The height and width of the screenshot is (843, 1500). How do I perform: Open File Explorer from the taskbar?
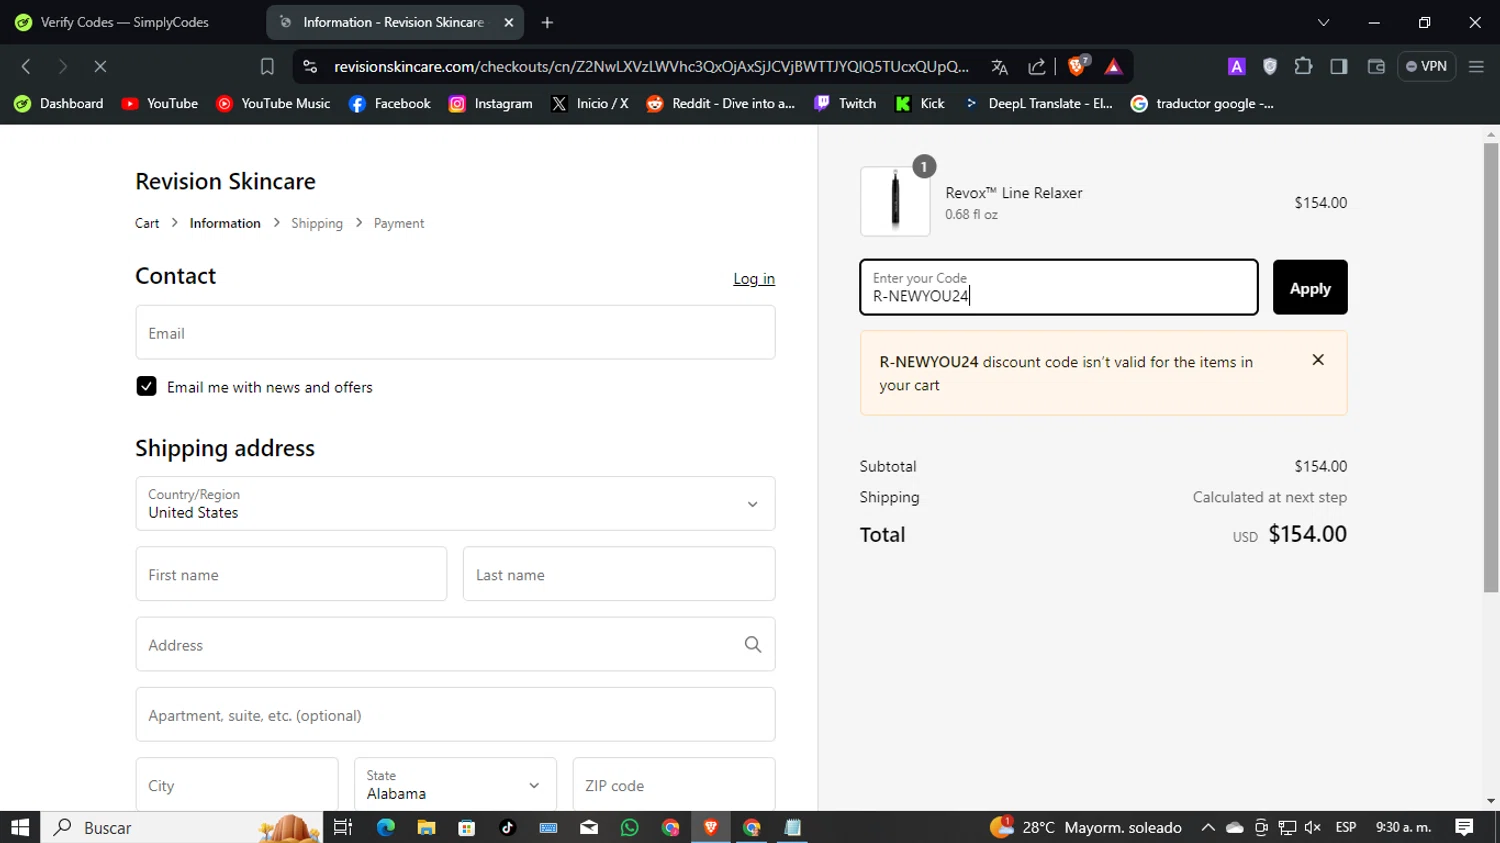[x=426, y=827]
